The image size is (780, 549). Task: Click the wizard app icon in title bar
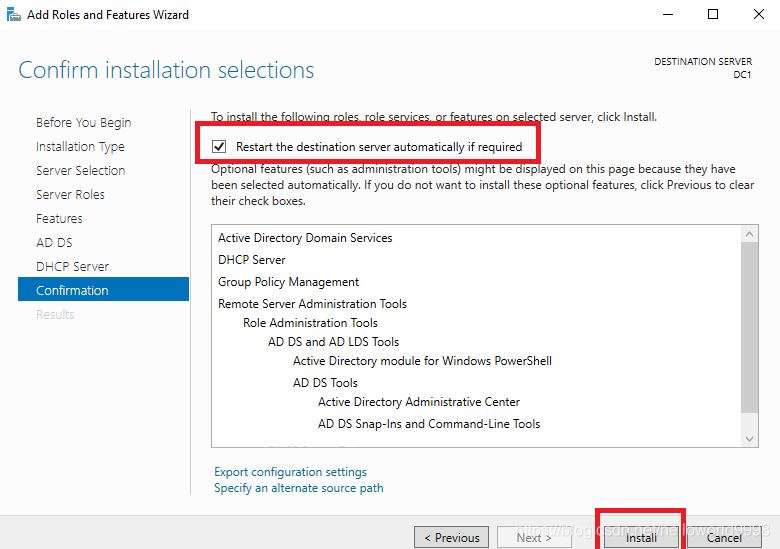tap(13, 14)
